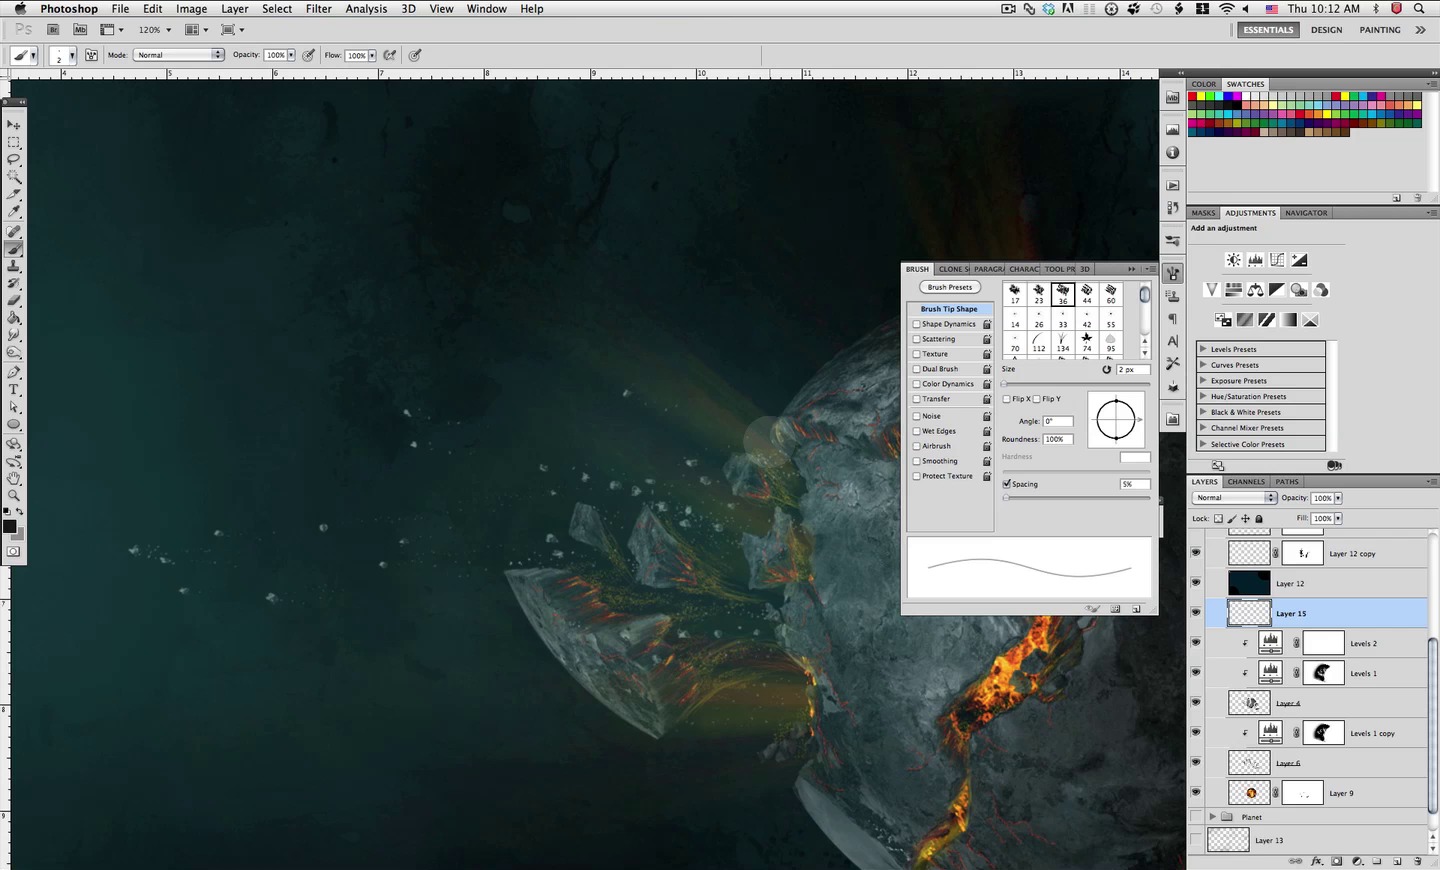Delete layer with the trash icon
The image size is (1440, 870).
point(1418,861)
